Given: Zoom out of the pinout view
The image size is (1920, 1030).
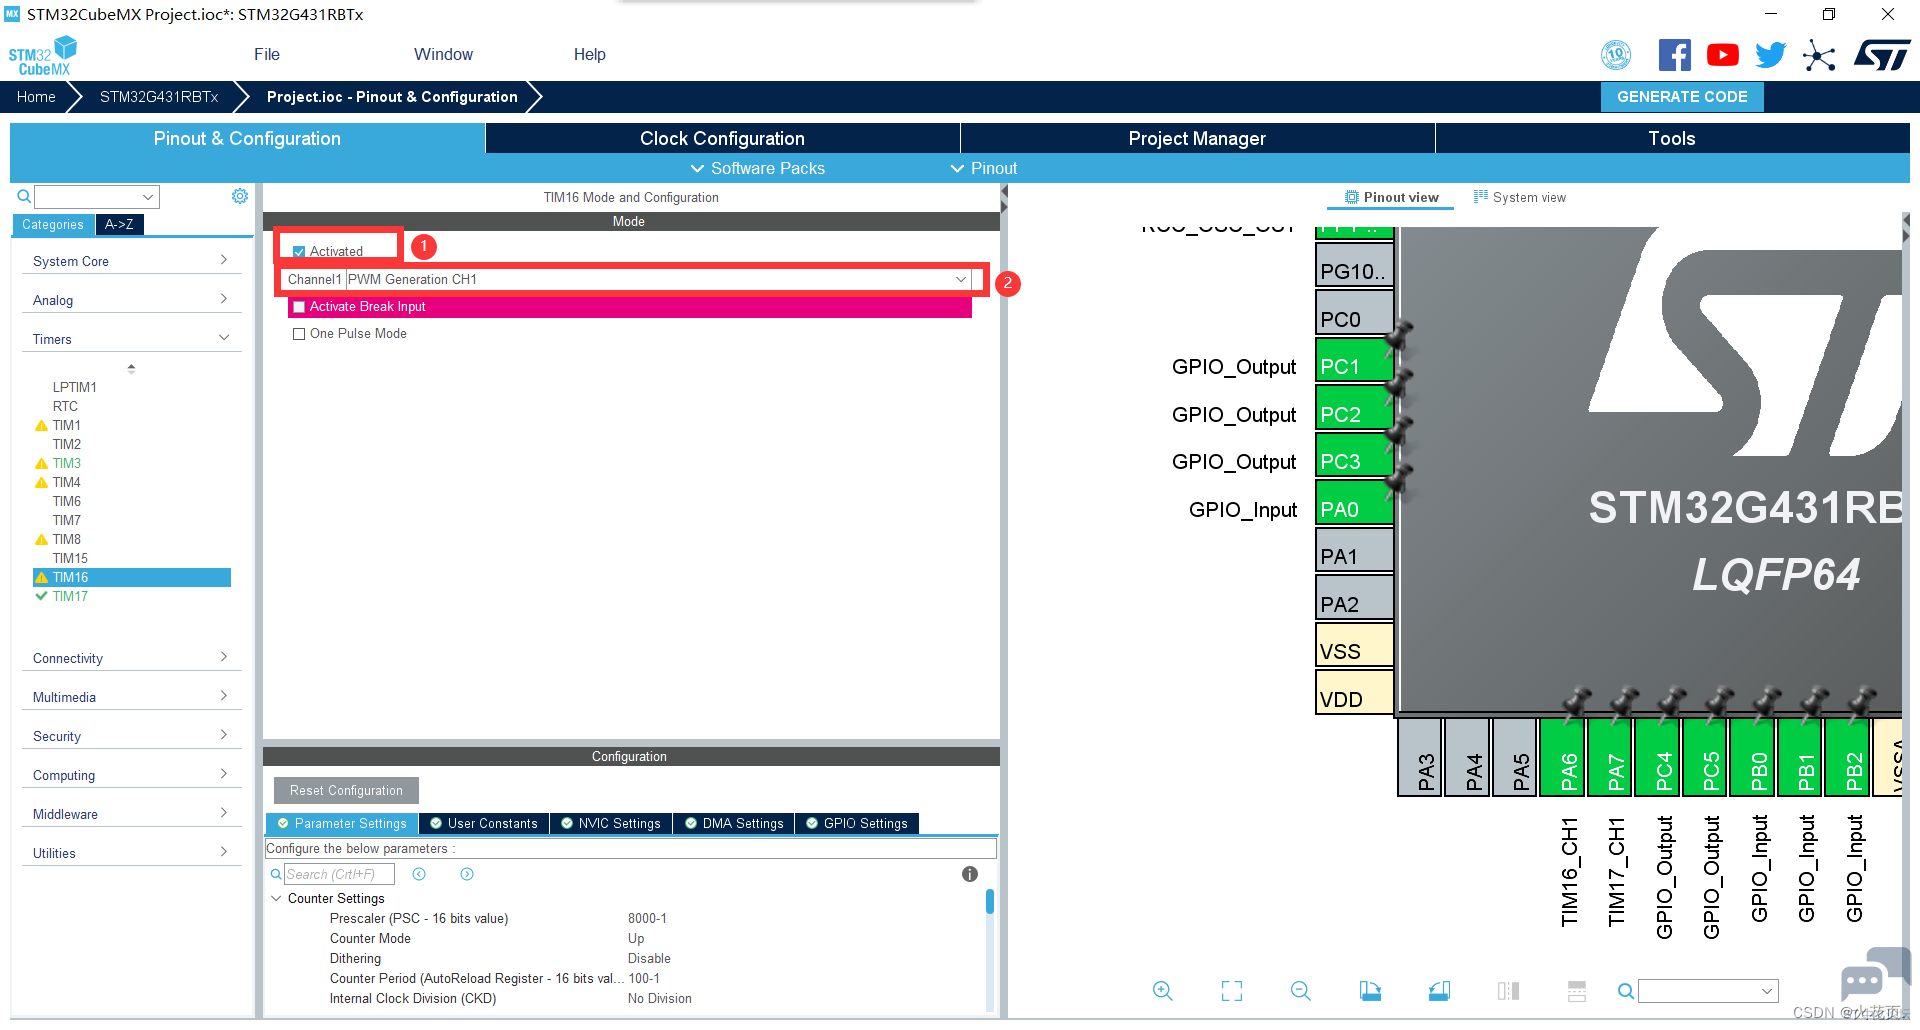Looking at the screenshot, I should pyautogui.click(x=1301, y=990).
